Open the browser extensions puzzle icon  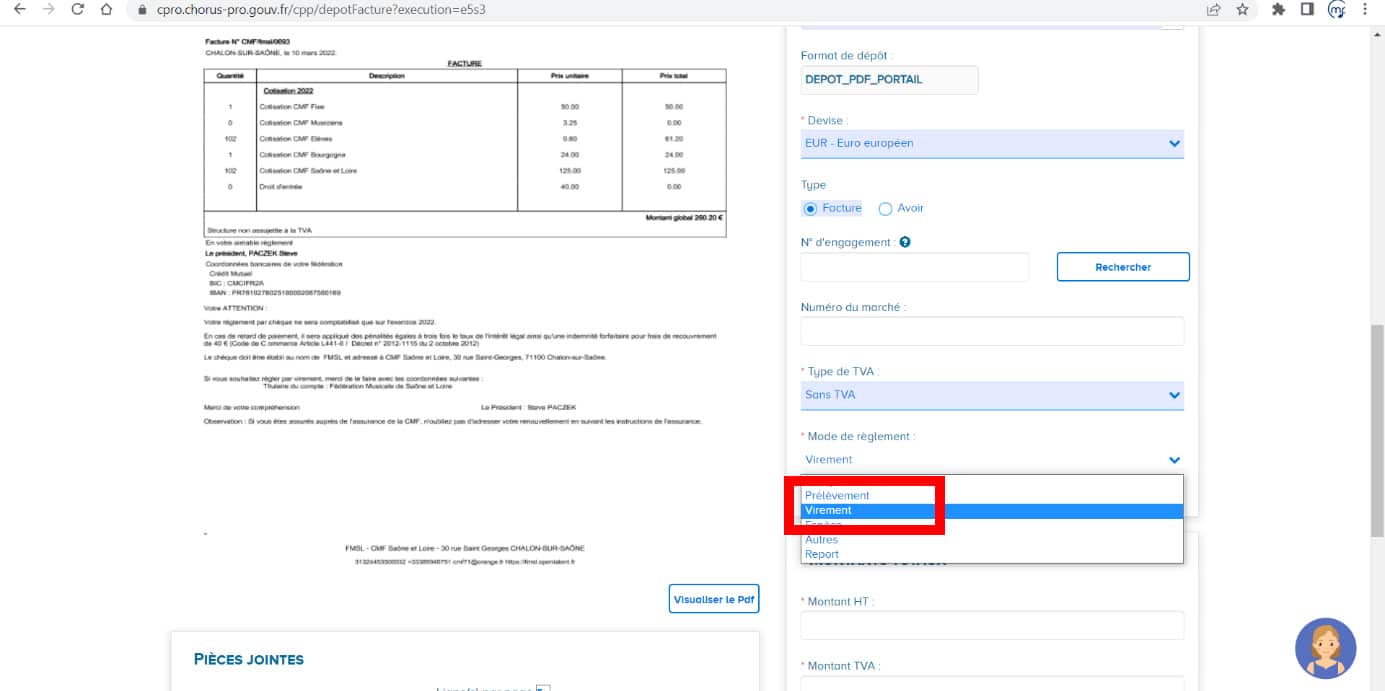click(1278, 10)
